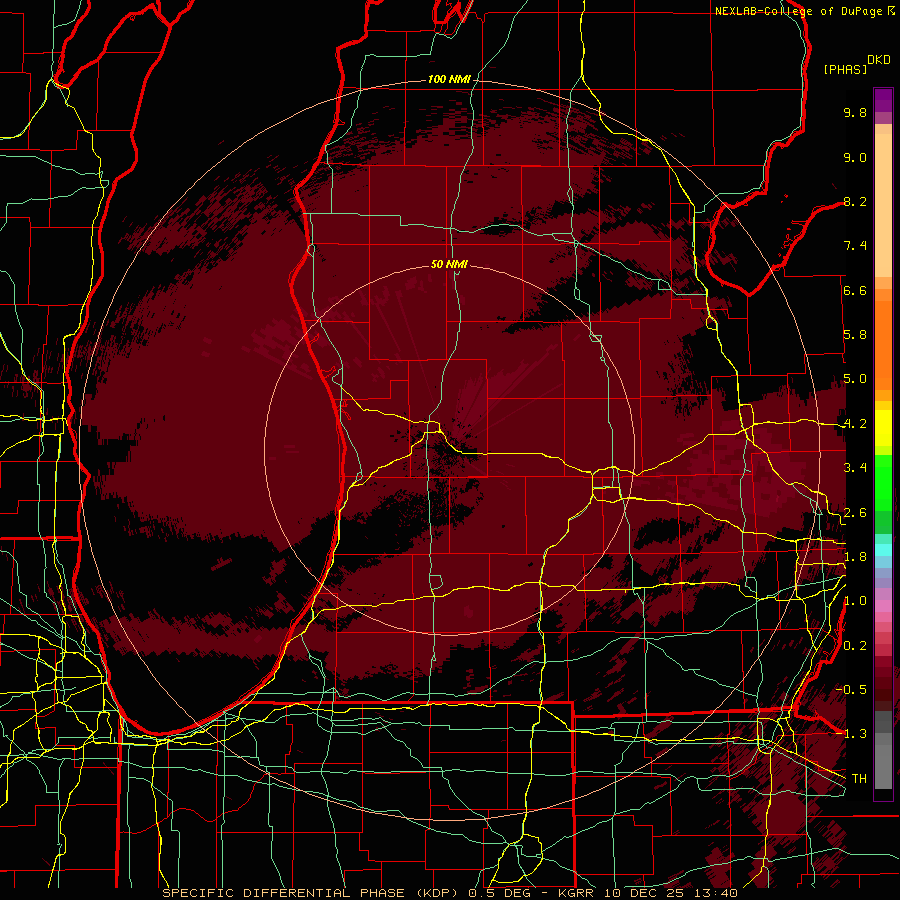This screenshot has width=900, height=900.
Task: Select the 1.8 legend value
Action: click(855, 557)
